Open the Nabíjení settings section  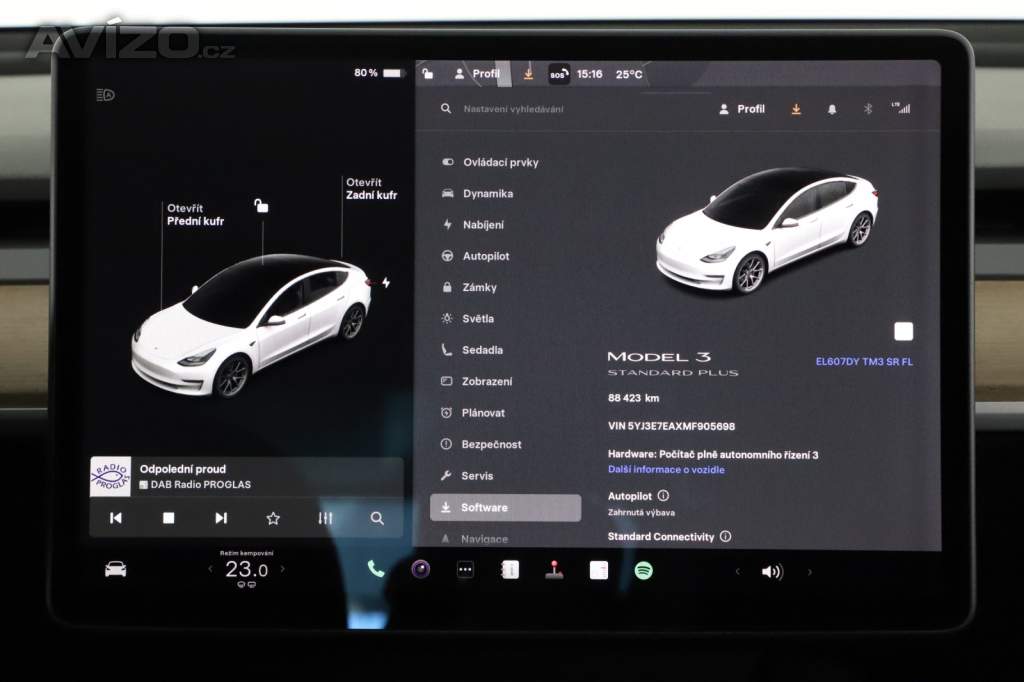click(x=483, y=225)
